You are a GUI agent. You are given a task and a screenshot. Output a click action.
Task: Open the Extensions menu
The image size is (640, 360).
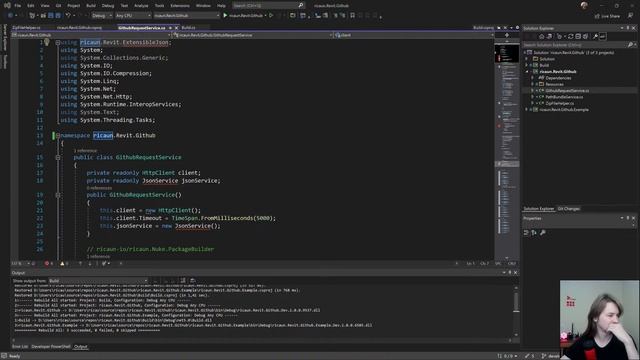180,6
